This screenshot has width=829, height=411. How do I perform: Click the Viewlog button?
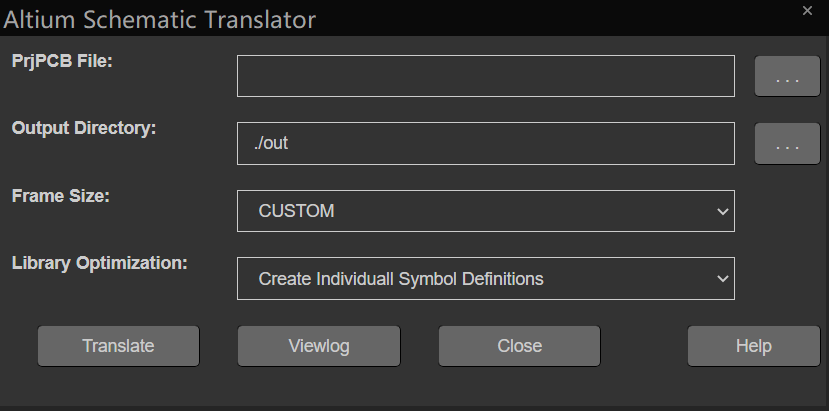319,346
